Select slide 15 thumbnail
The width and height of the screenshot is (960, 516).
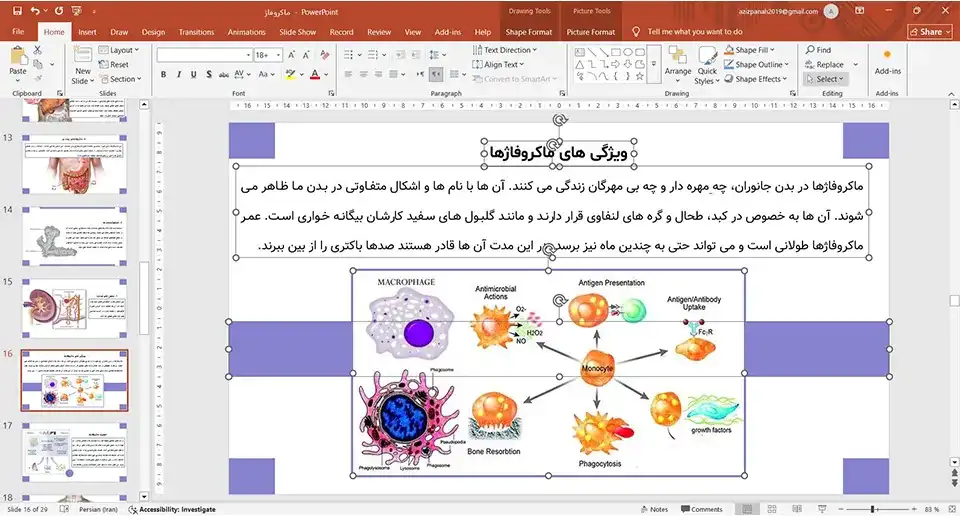(x=75, y=307)
